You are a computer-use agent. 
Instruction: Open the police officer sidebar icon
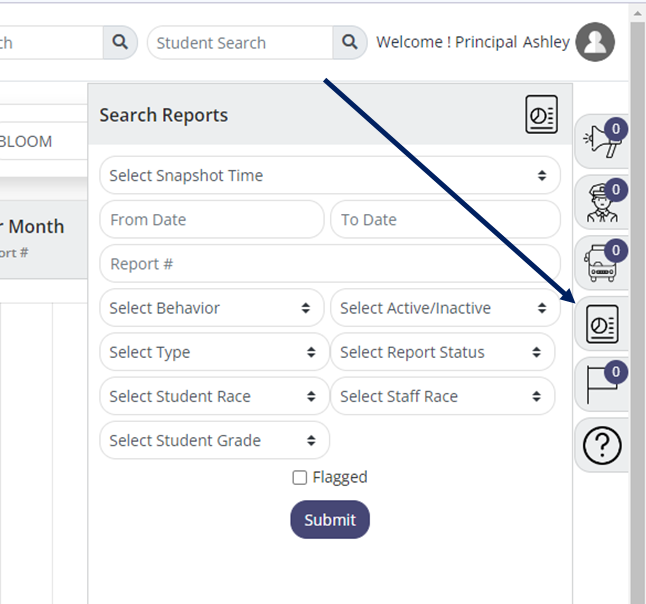click(x=602, y=202)
